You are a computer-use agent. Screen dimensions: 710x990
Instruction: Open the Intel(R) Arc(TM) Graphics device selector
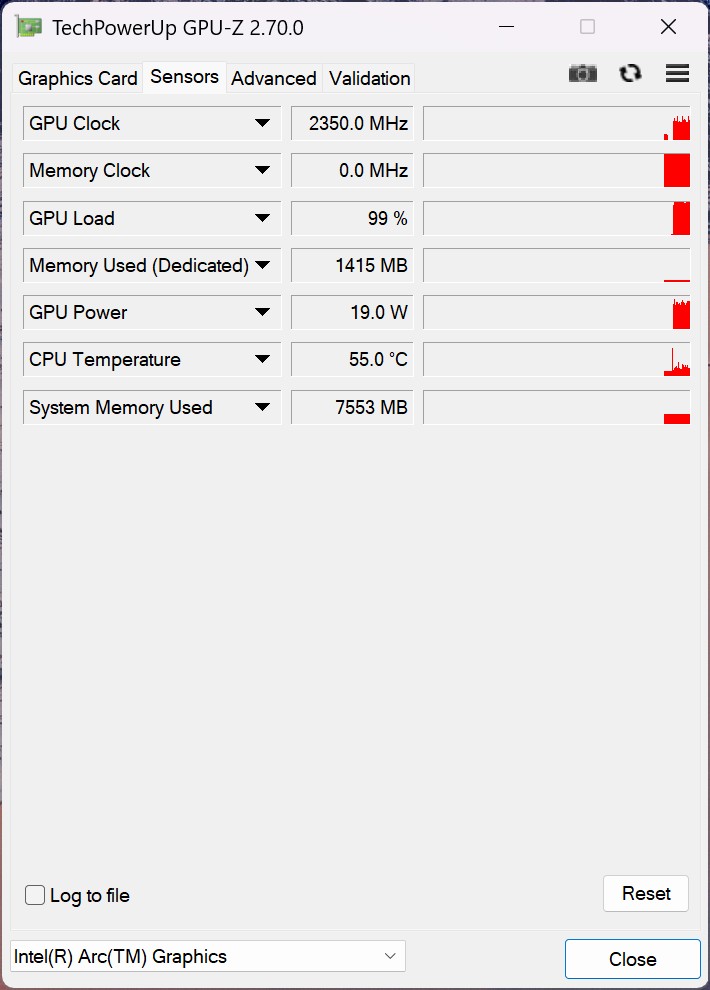tap(208, 956)
